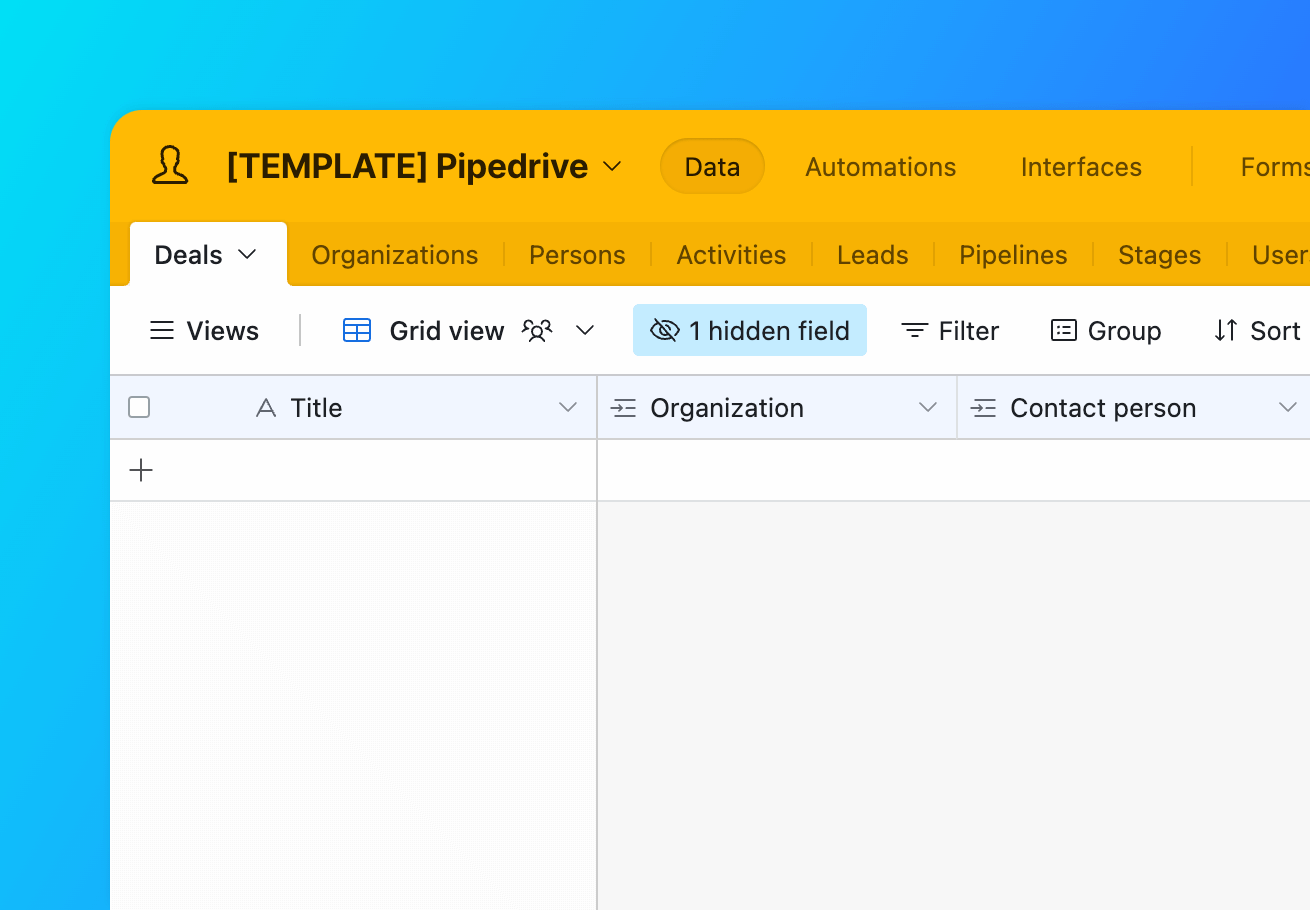This screenshot has width=1310, height=910.
Task: Click the Grid view table icon
Action: pos(357,331)
